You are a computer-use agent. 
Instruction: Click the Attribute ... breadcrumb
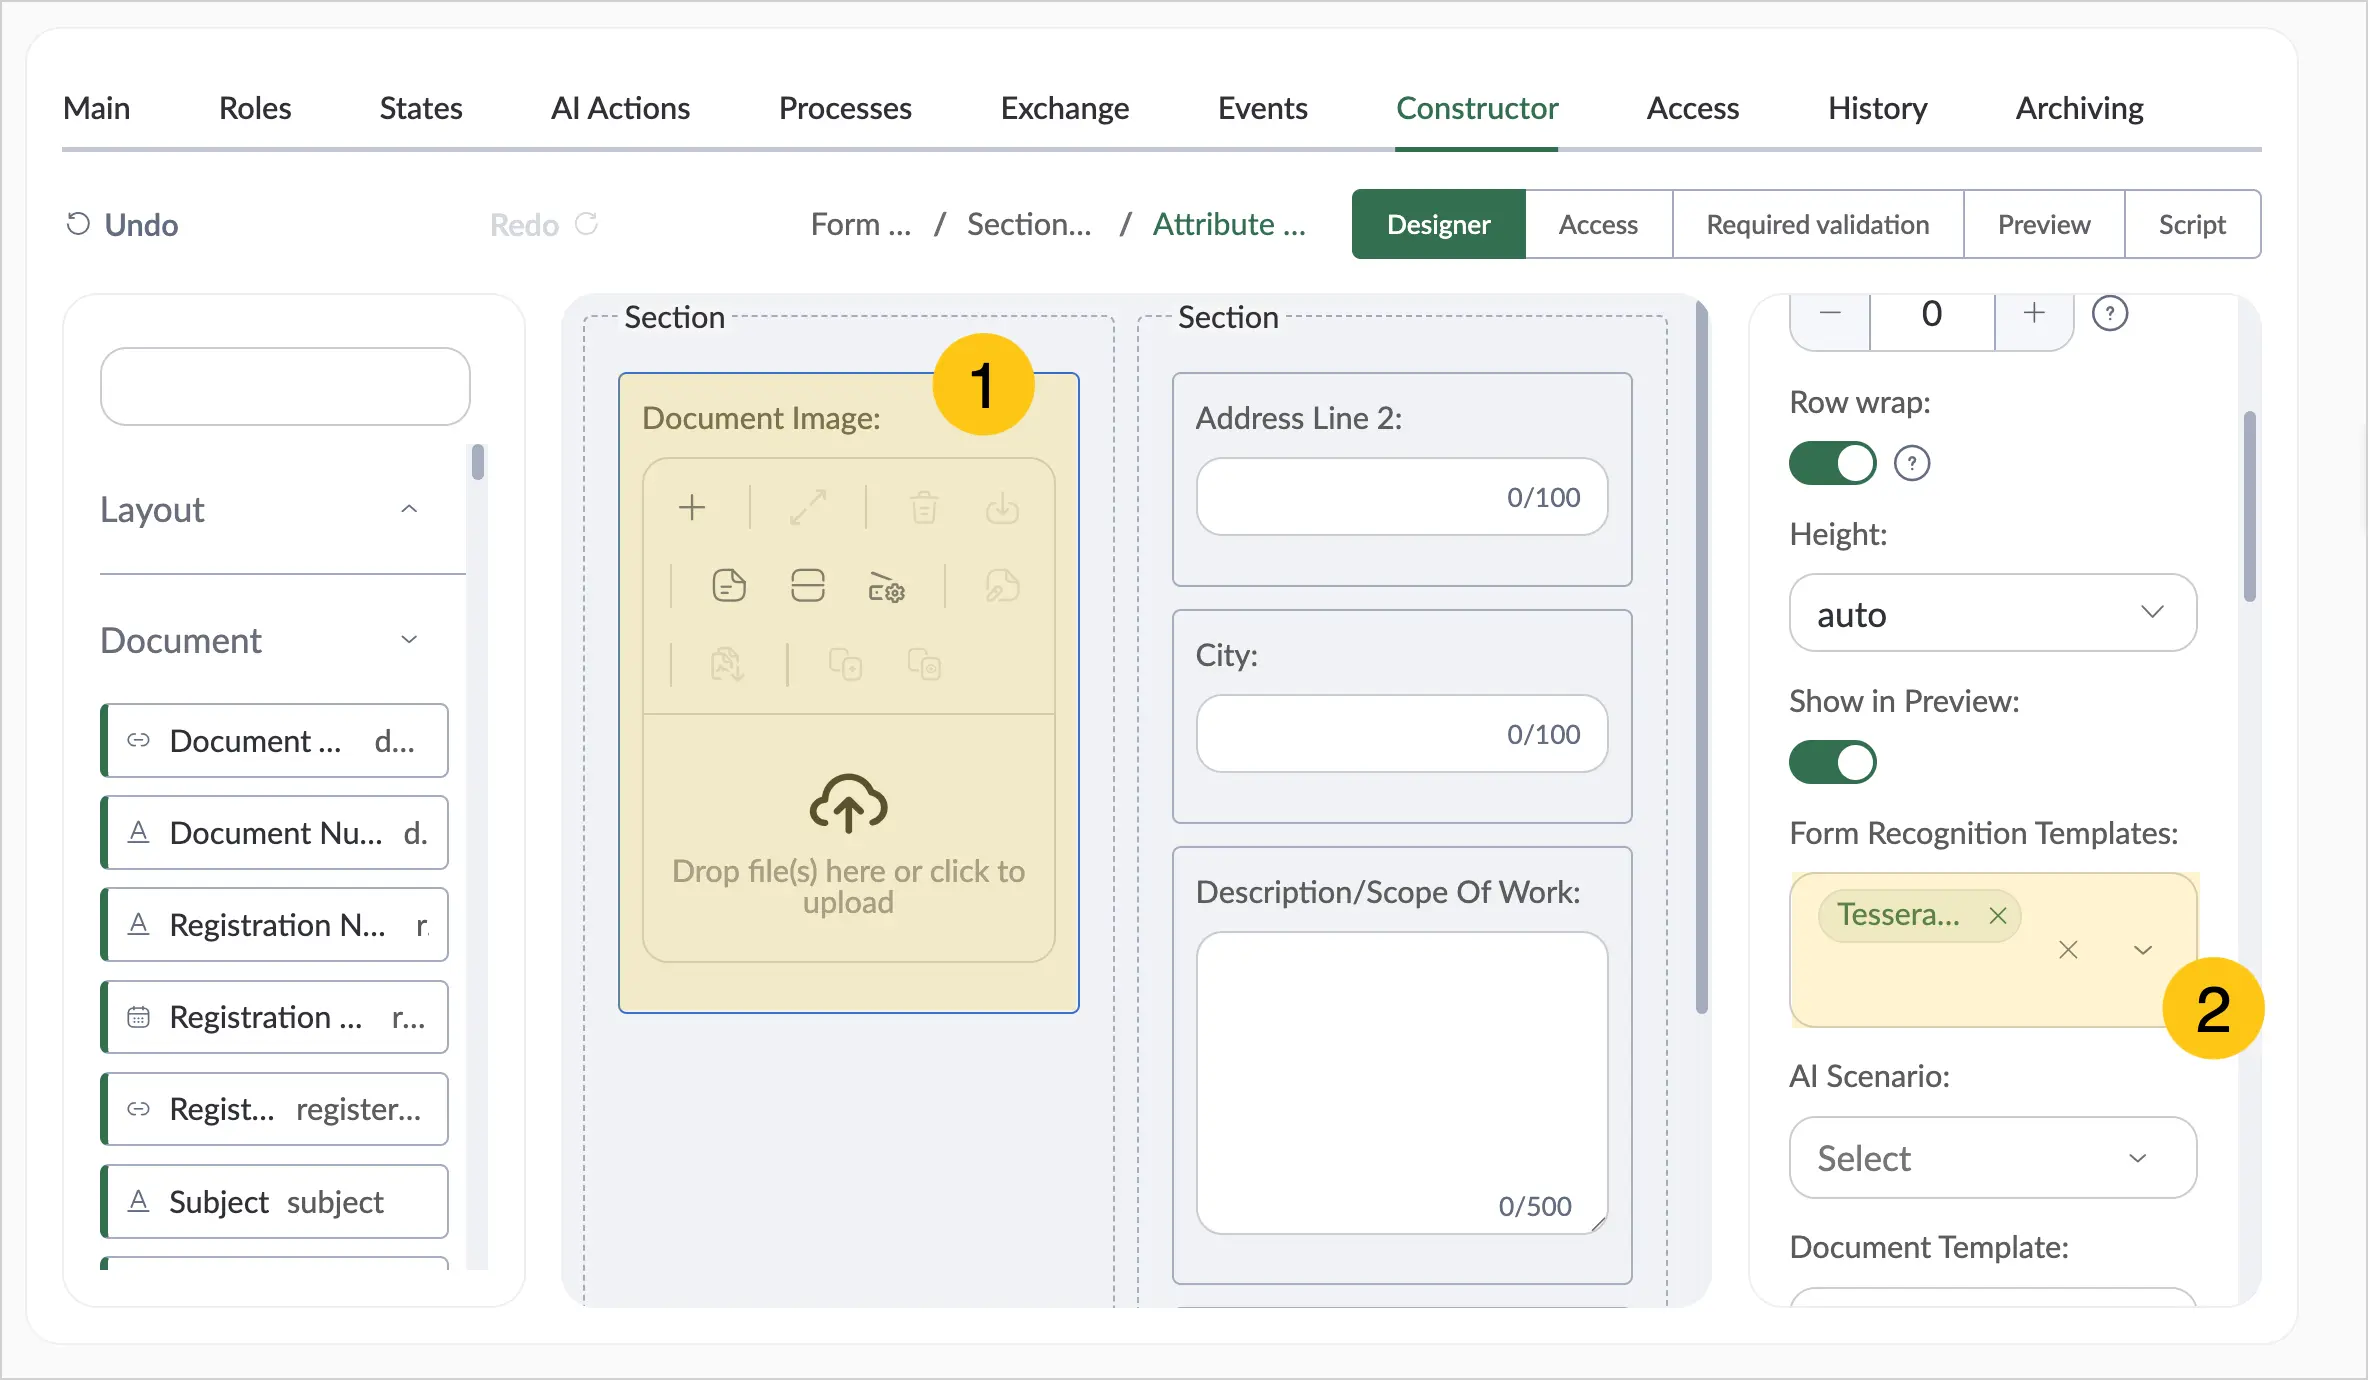pyautogui.click(x=1229, y=224)
